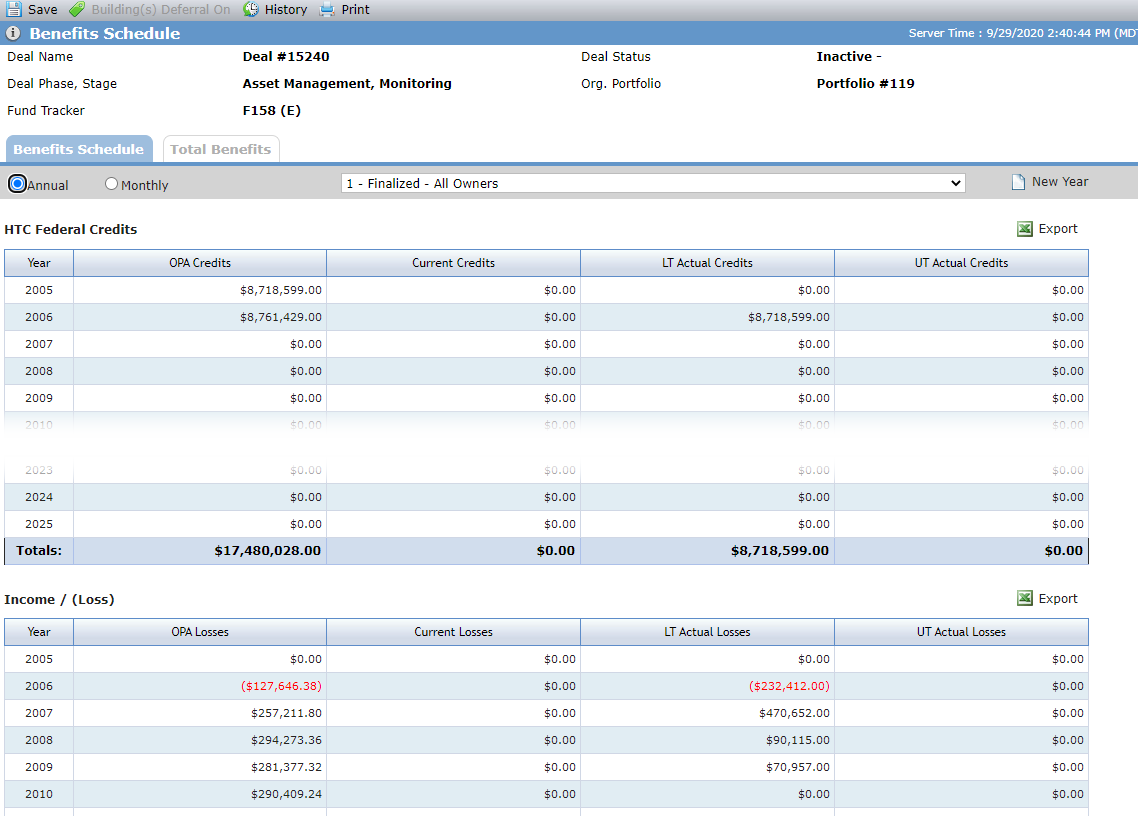Select the Monthly radio button

coord(111,184)
